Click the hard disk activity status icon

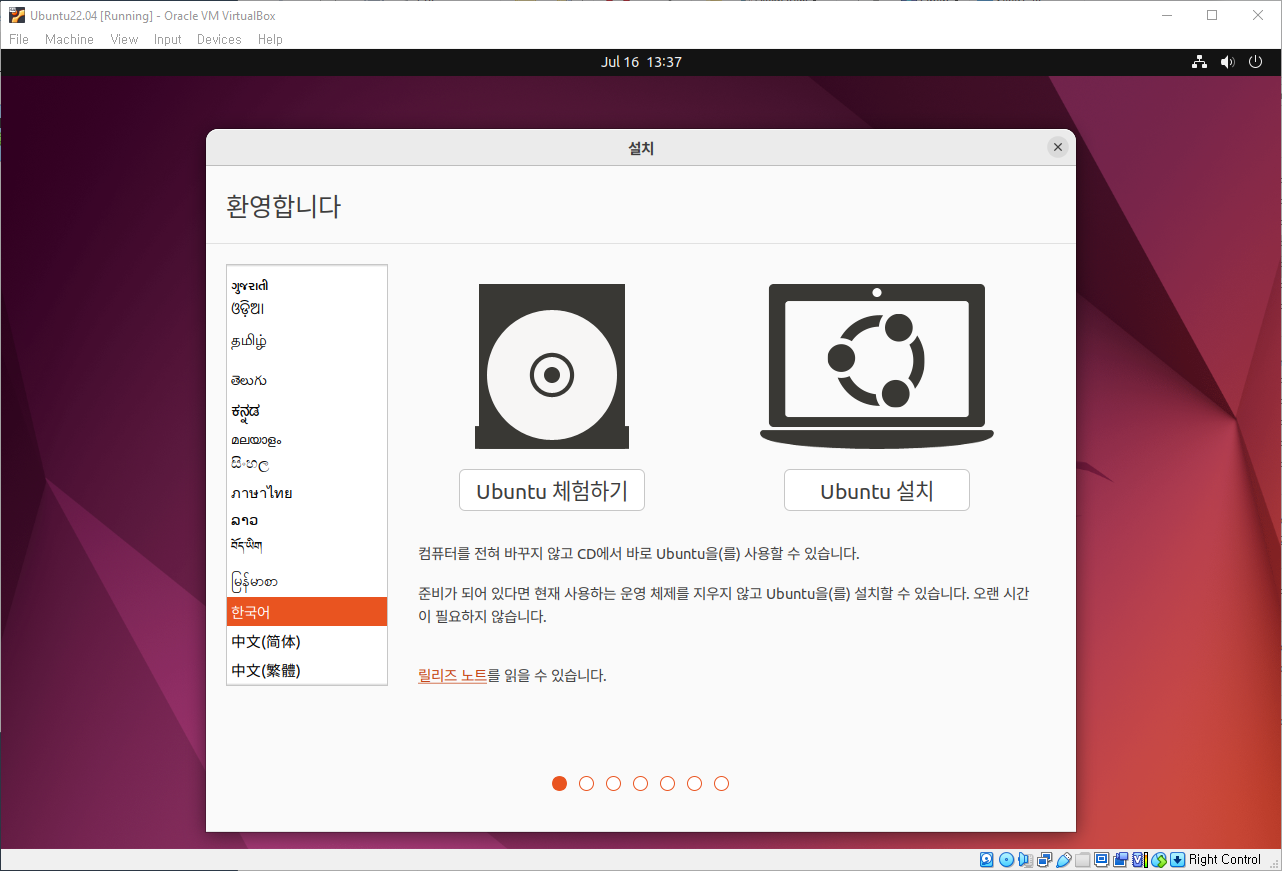pos(986,859)
